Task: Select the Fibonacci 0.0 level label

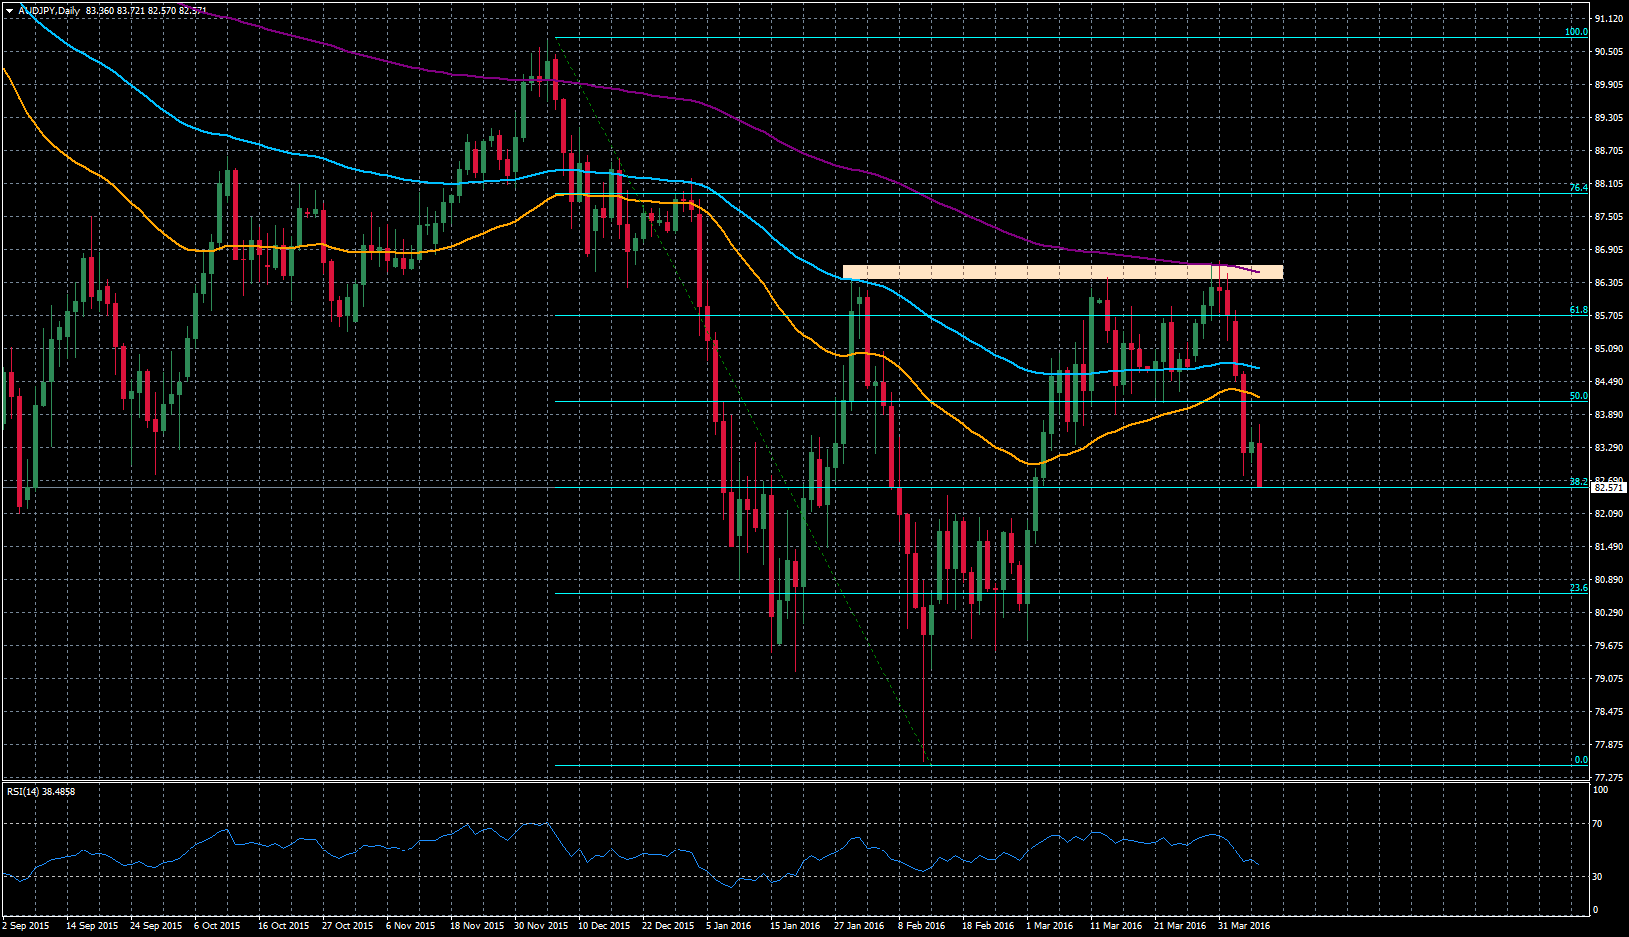Action: tap(1581, 760)
